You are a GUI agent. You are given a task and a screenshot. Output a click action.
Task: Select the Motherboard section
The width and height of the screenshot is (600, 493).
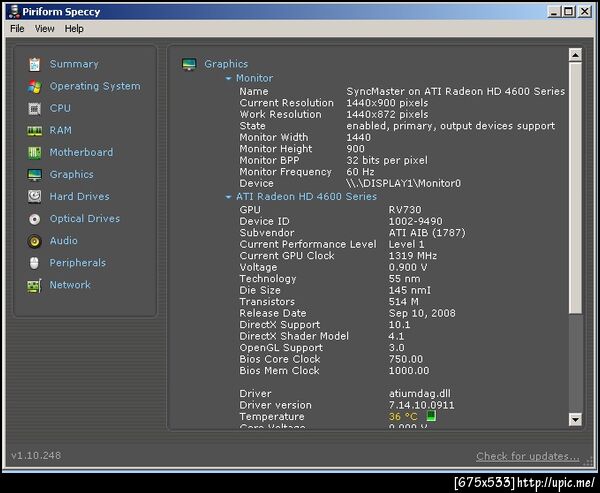[x=82, y=152]
